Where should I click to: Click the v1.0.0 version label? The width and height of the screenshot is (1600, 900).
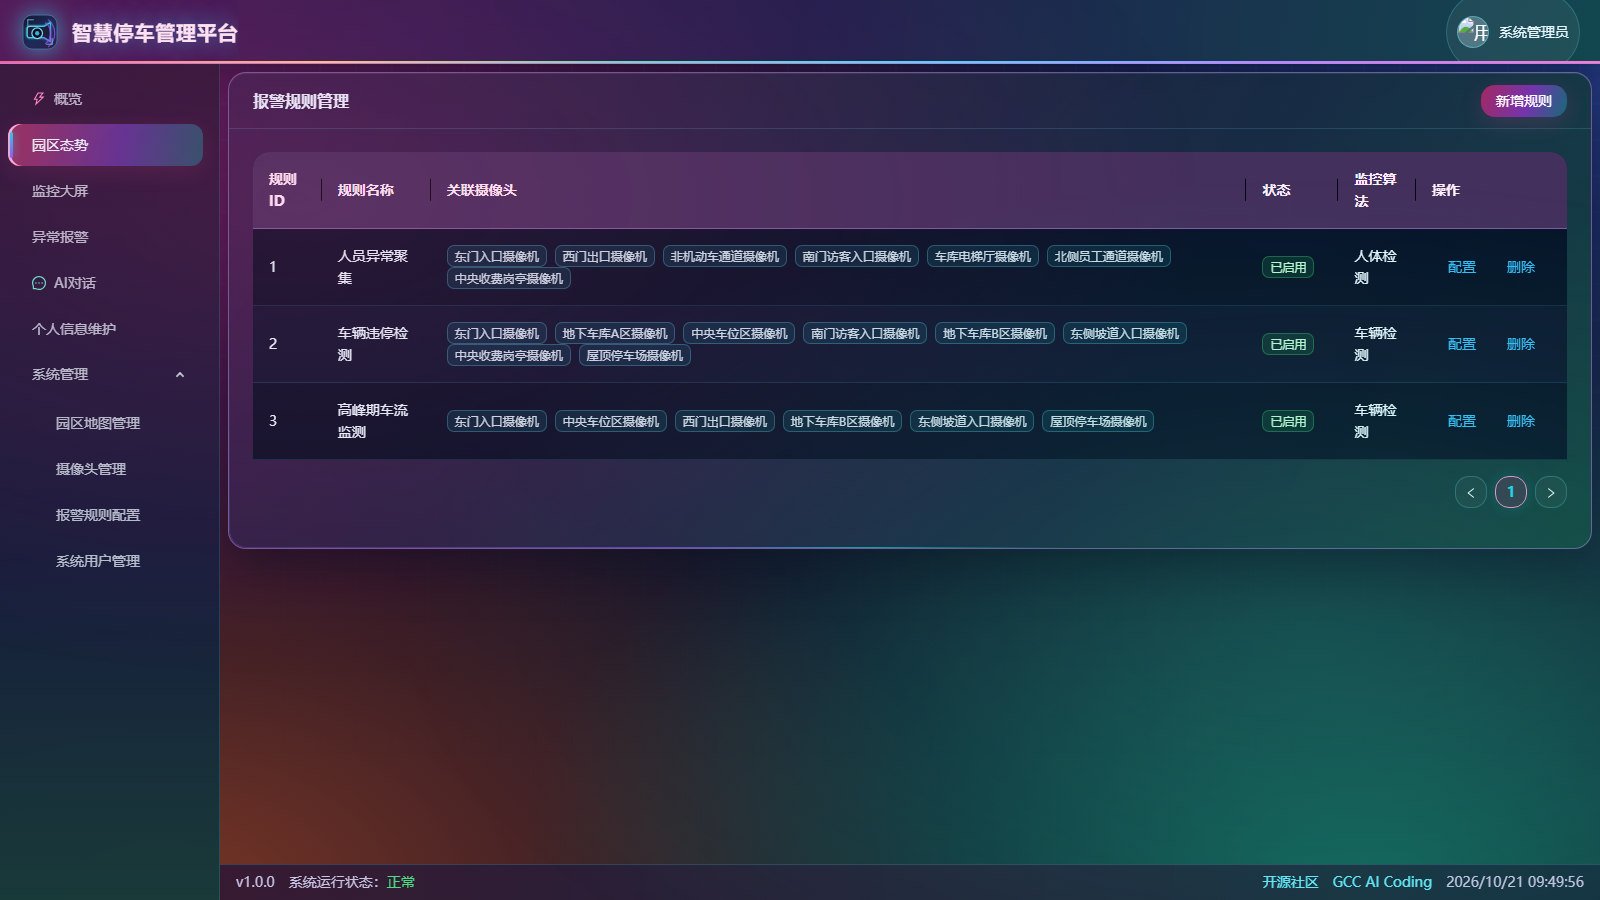255,882
